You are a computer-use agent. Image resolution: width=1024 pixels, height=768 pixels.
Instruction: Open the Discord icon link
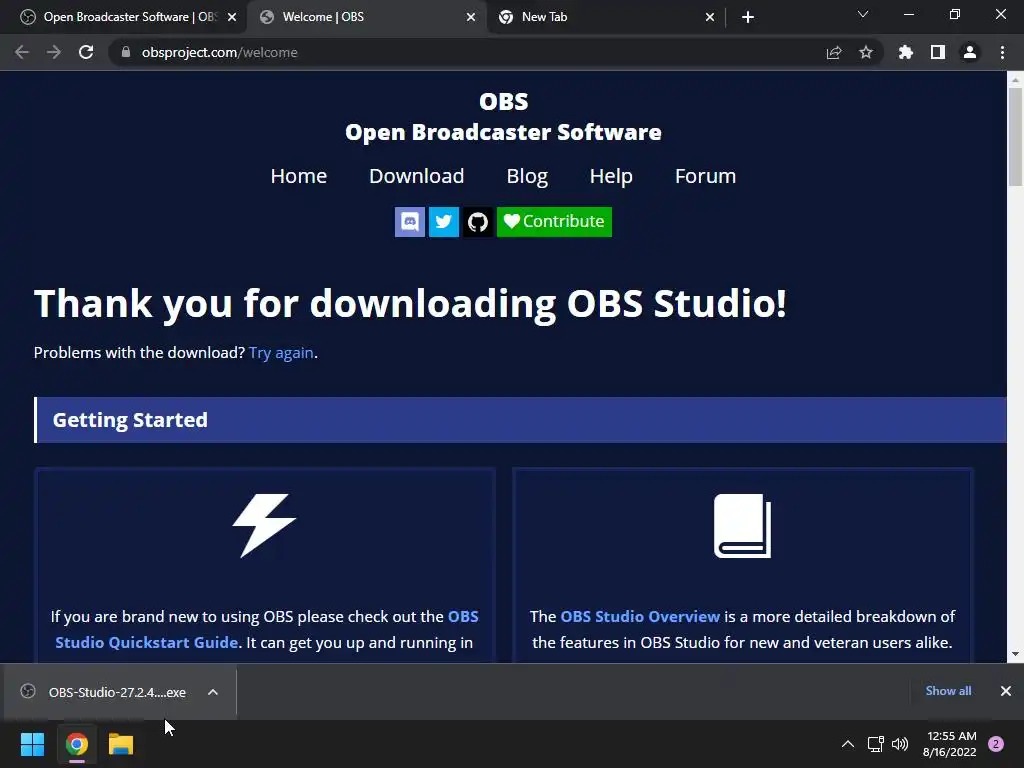[x=409, y=222]
